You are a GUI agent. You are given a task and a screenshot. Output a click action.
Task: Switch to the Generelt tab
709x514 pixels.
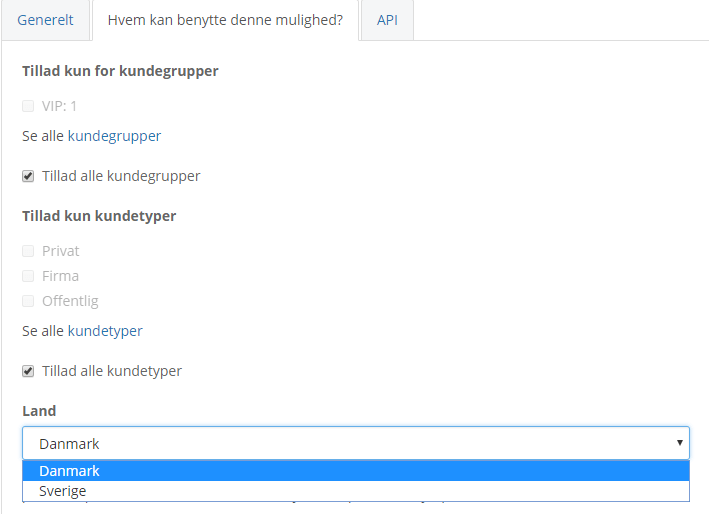point(45,20)
